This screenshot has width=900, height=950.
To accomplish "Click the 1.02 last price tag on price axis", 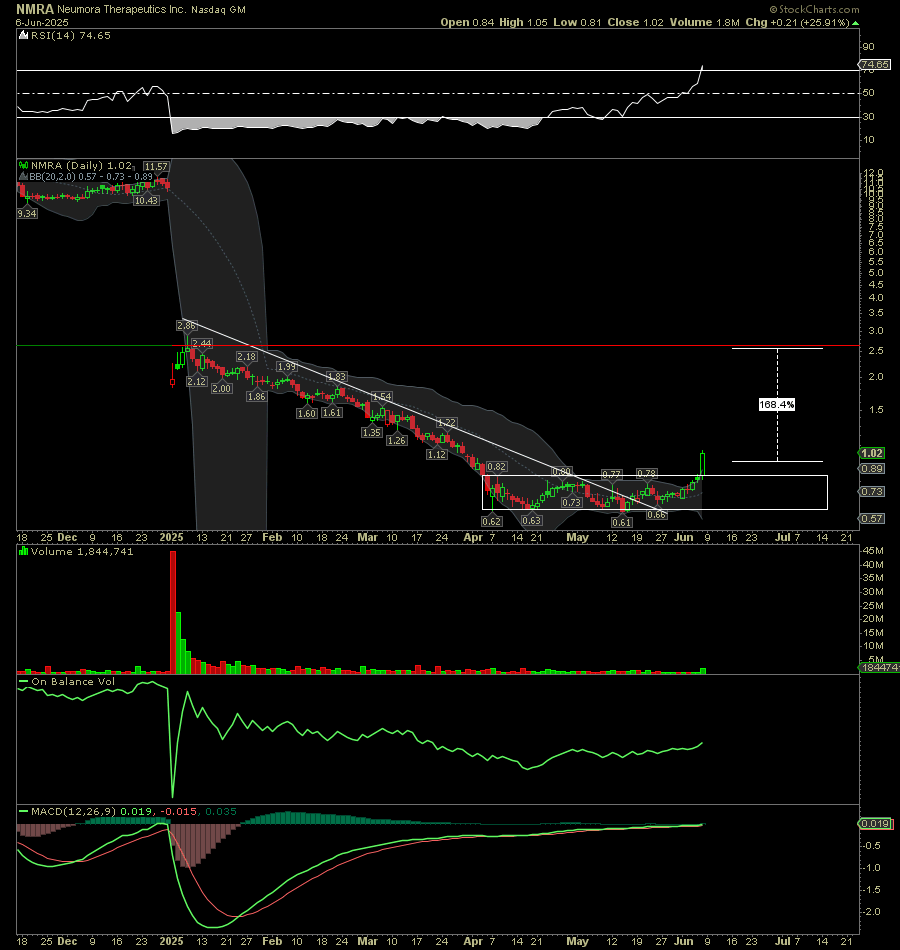I will pos(872,453).
